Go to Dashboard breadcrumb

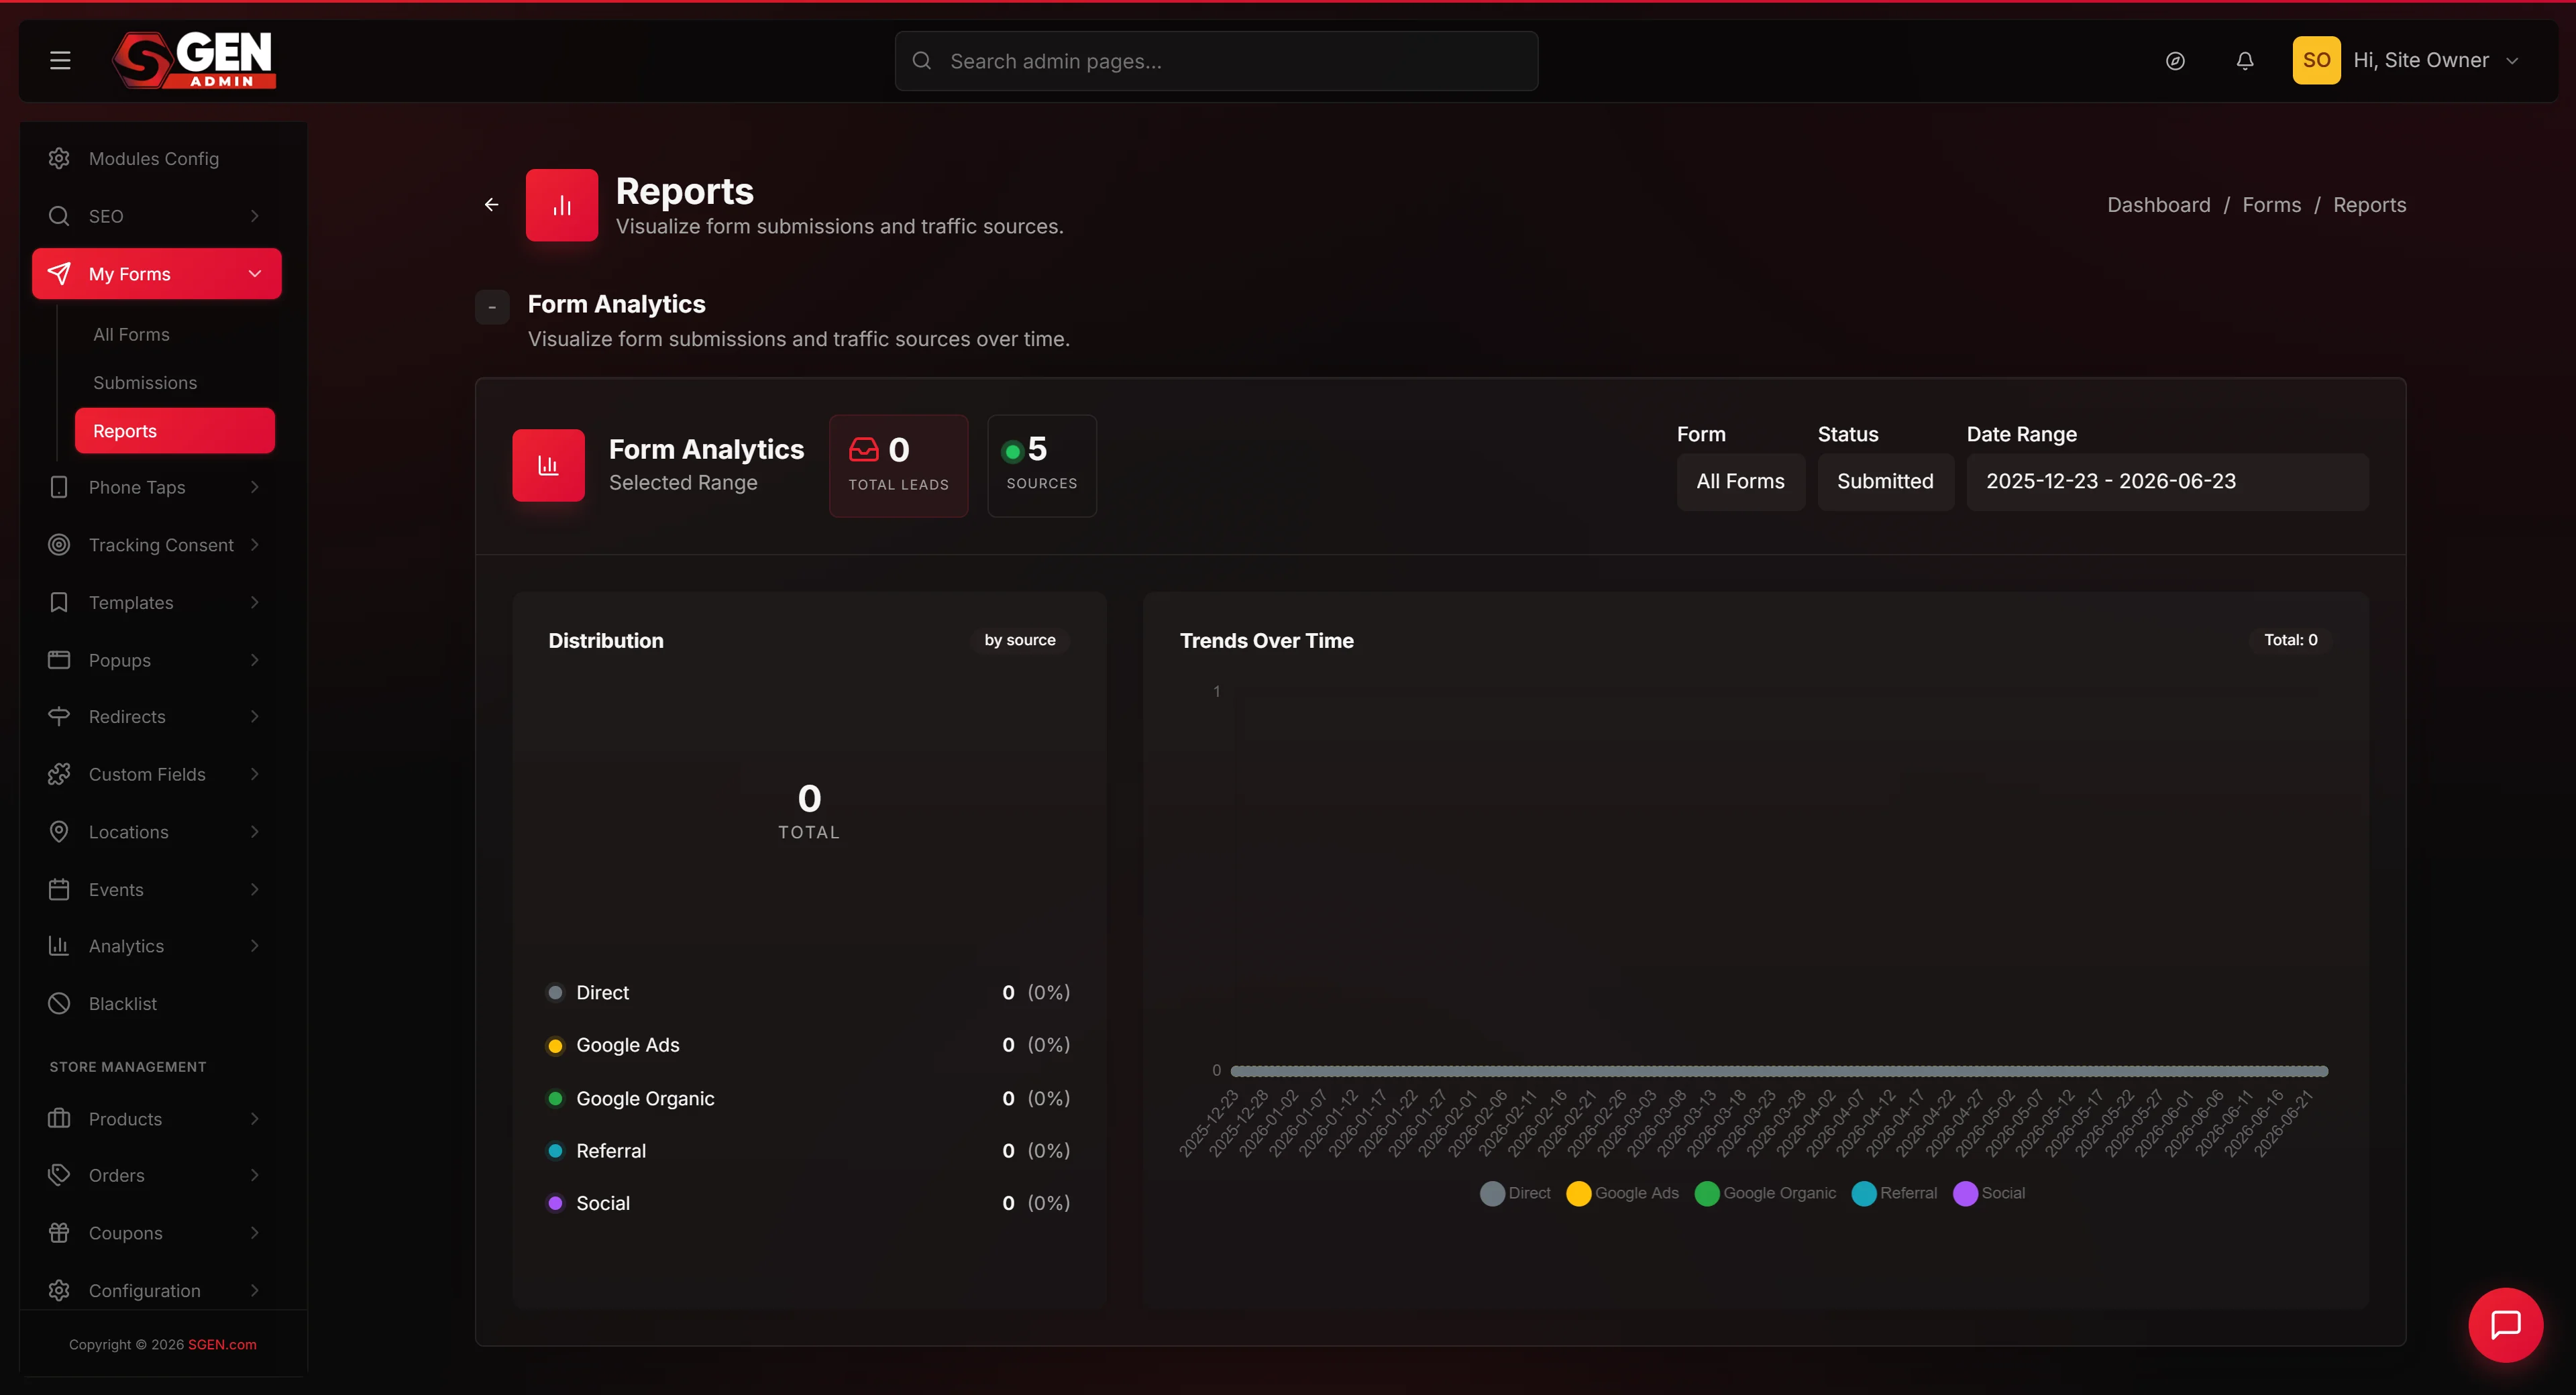(x=2159, y=205)
